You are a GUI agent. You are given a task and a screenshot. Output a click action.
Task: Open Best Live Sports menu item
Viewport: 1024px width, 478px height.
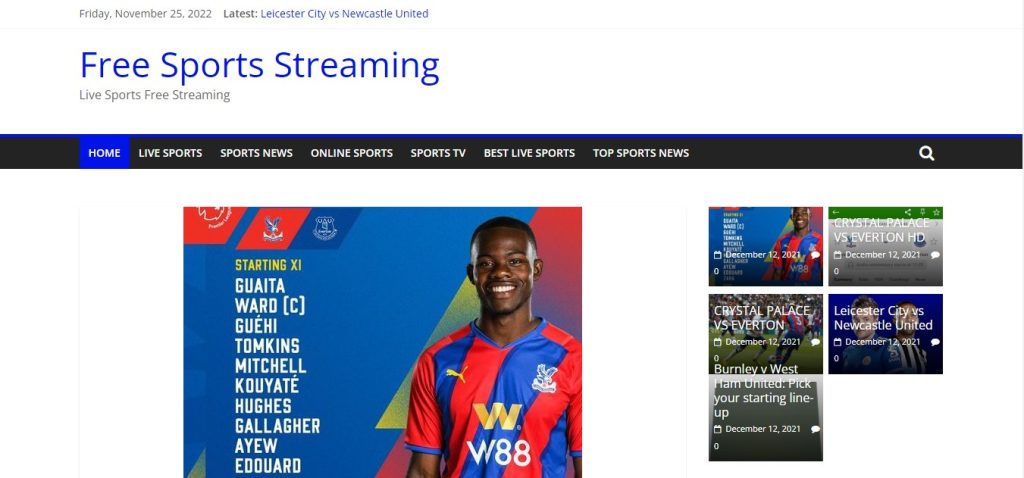pos(529,153)
